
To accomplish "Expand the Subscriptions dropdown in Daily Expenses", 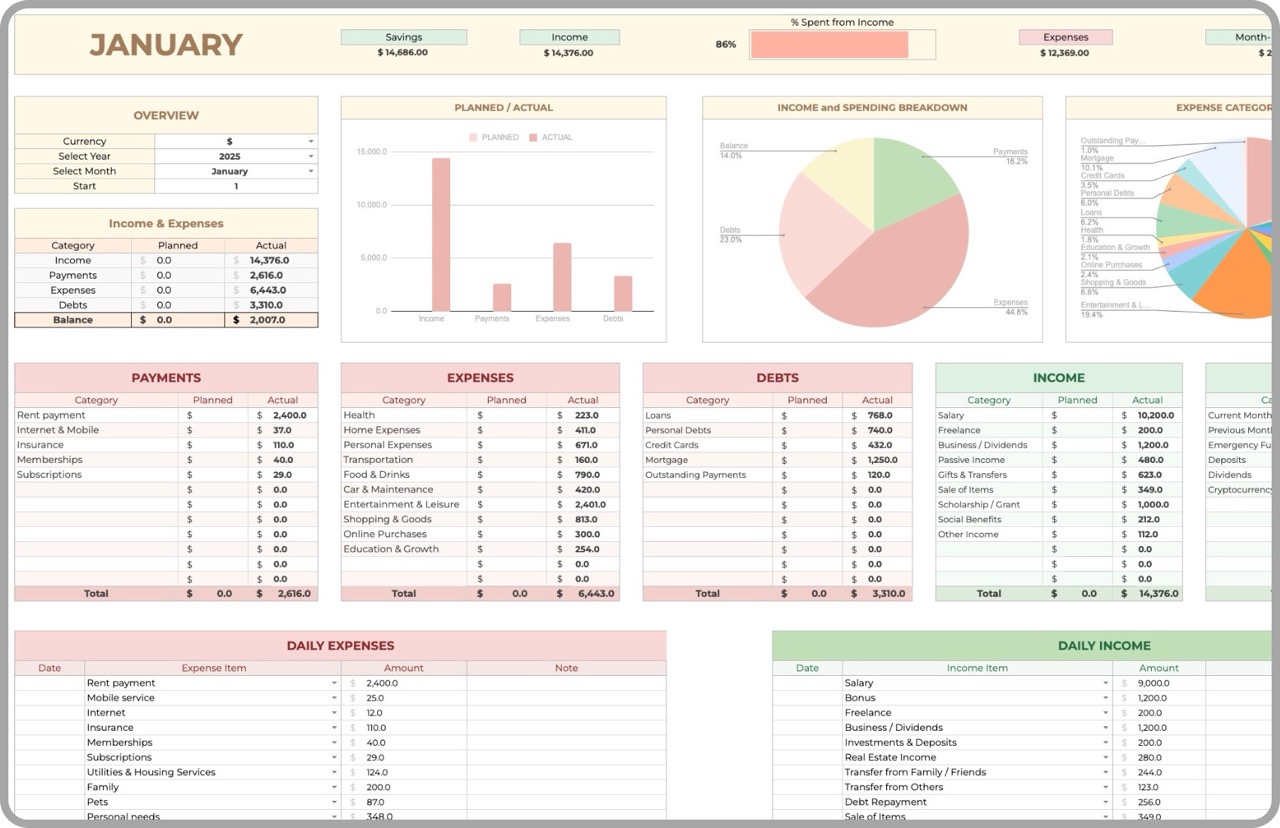I will tap(334, 757).
